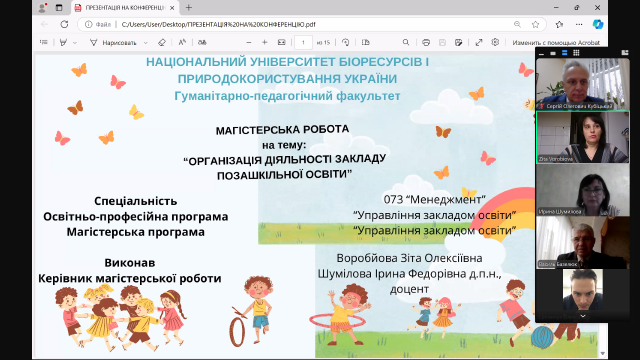Viewport: 640px width, 360px height.
Task: Click the slide title МАГІСТЕРСЬКА РОБОТА
Action: coord(282,130)
